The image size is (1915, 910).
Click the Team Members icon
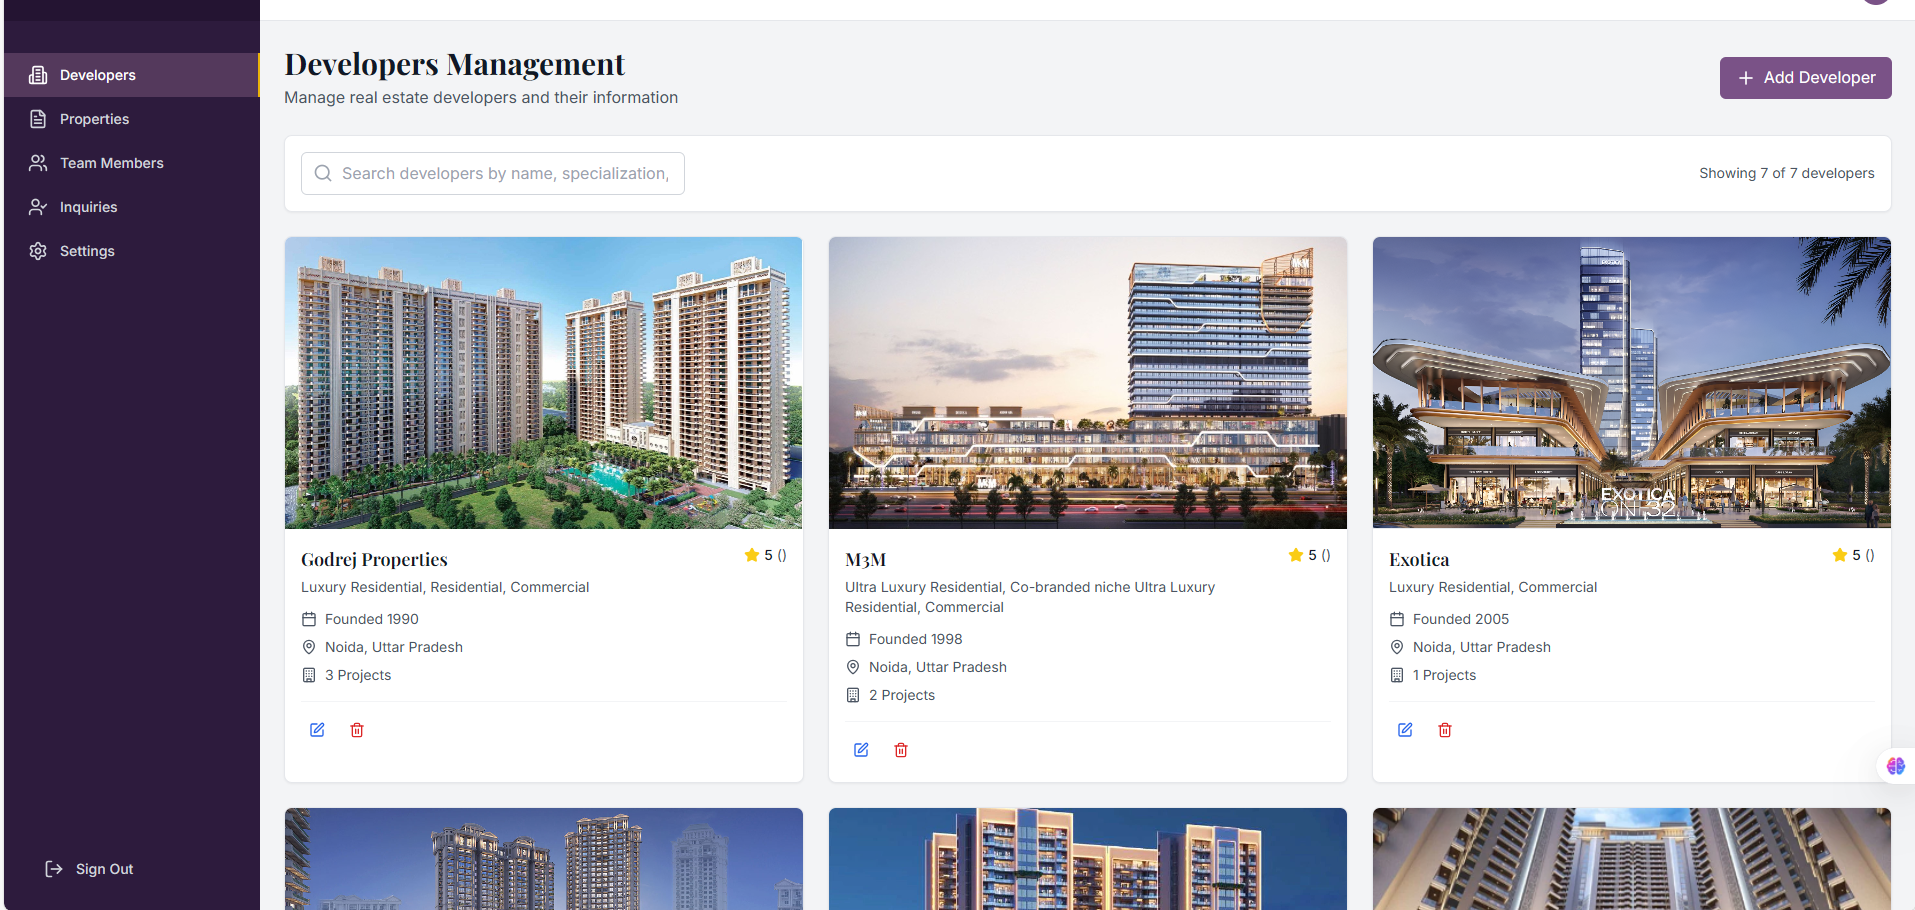tap(37, 162)
